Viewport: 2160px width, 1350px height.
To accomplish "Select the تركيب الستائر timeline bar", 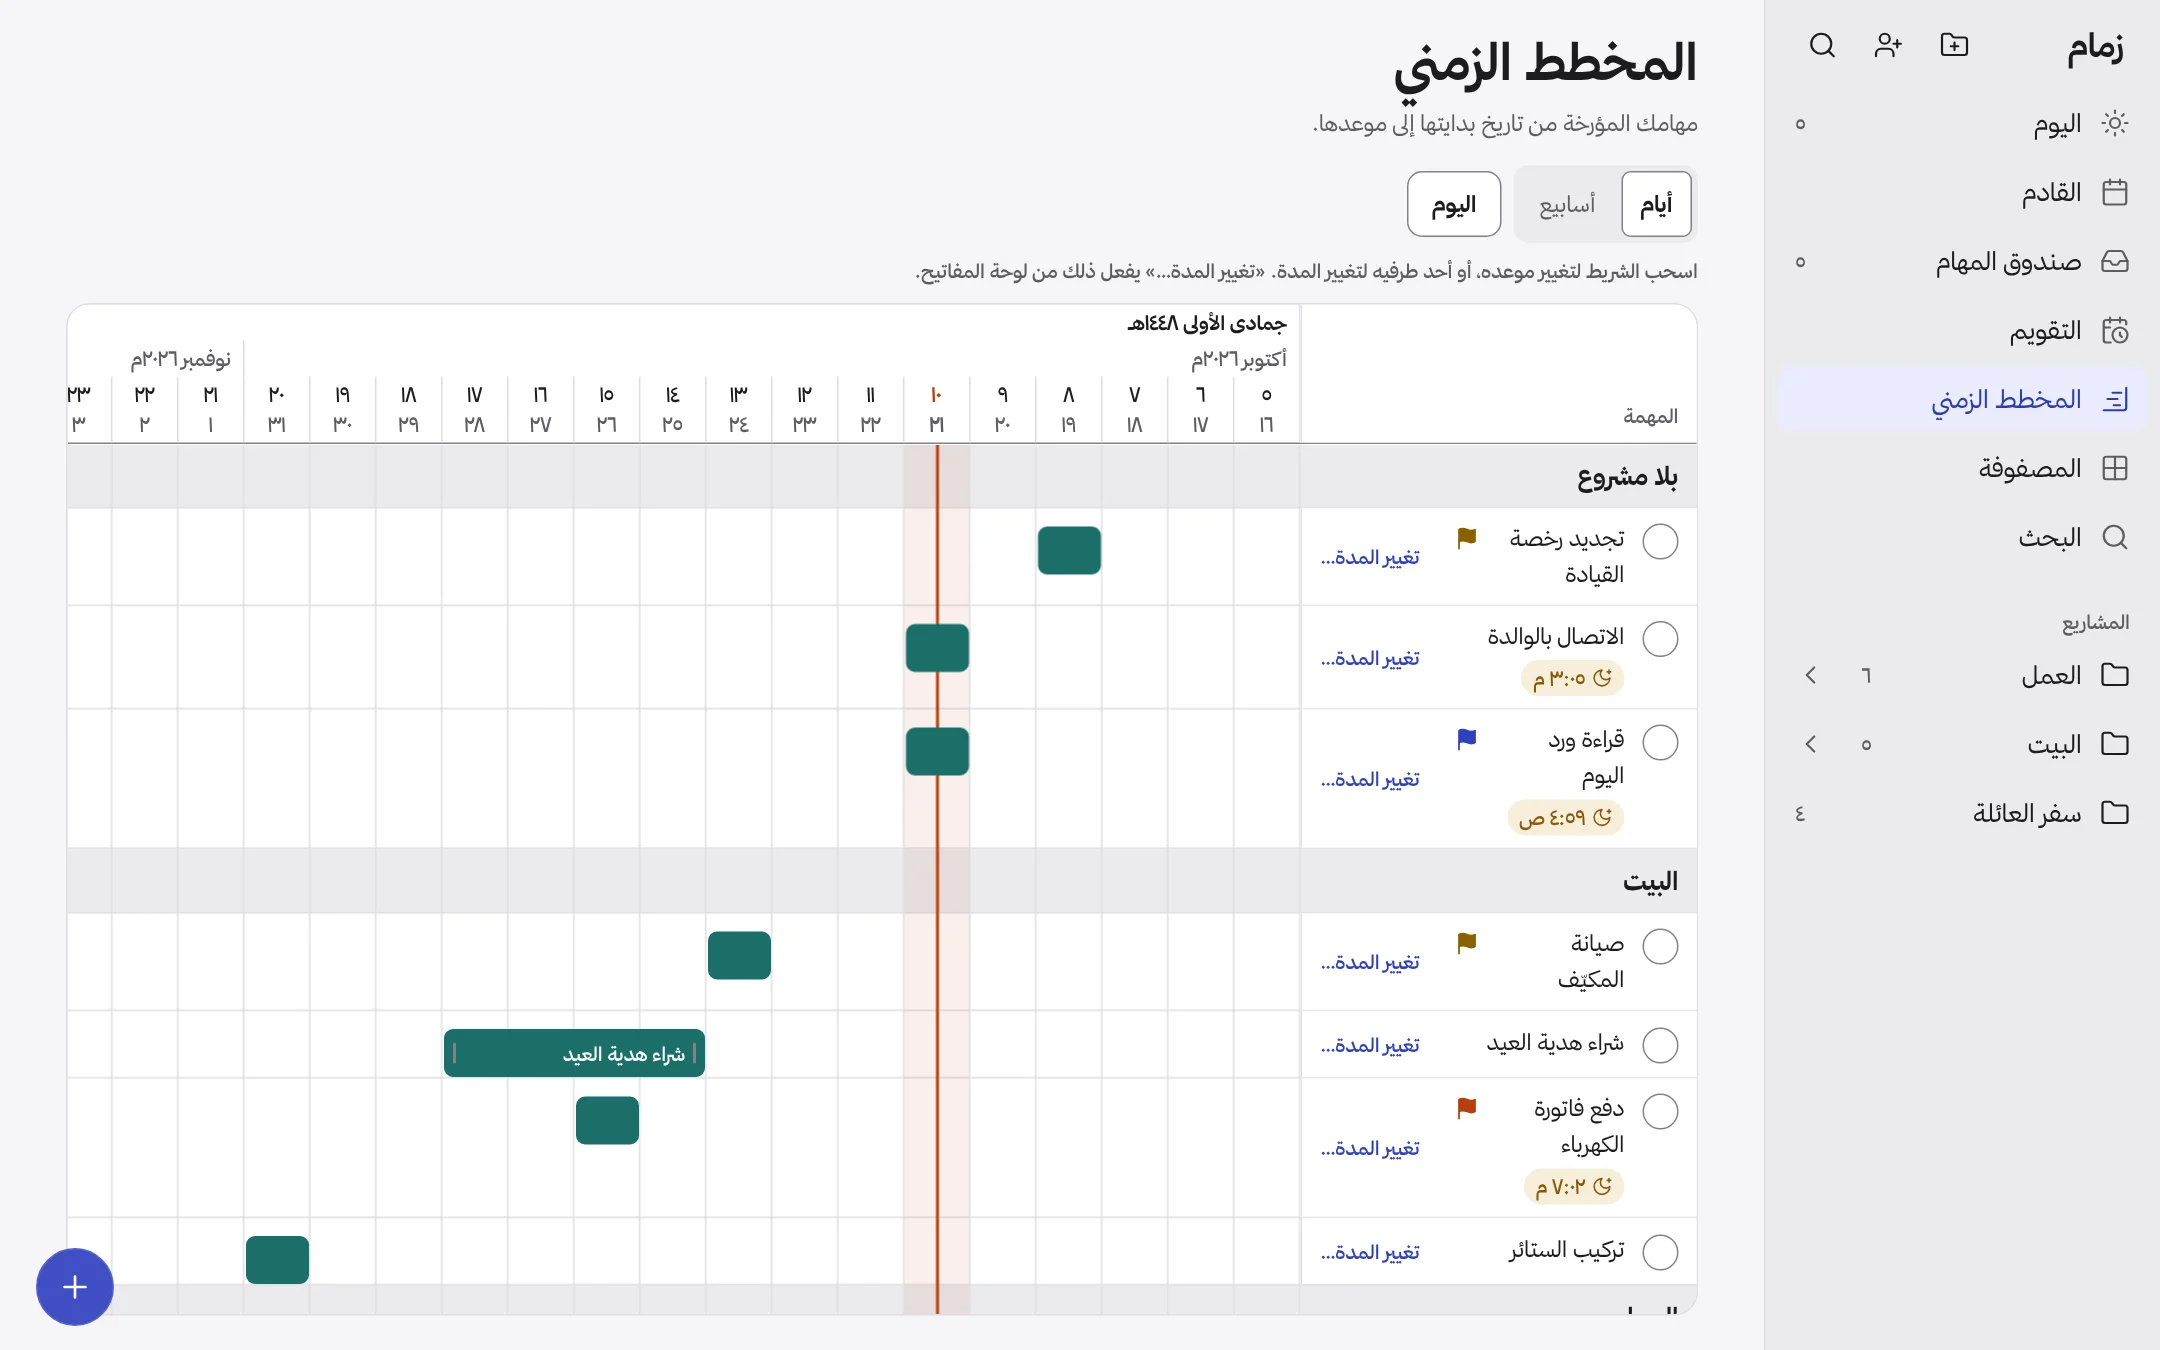I will pos(277,1260).
